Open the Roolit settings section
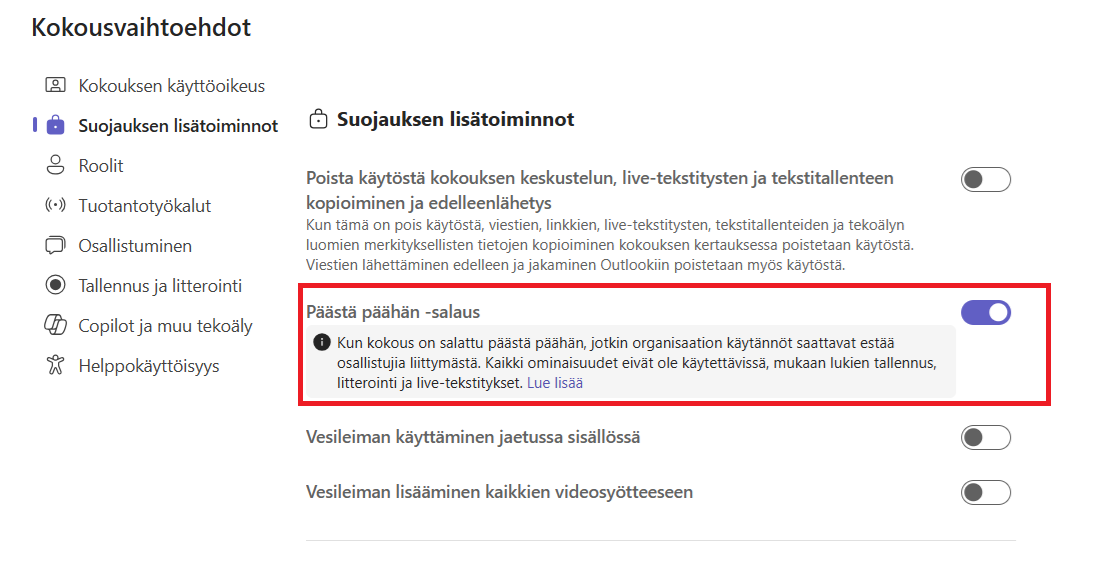 [101, 166]
